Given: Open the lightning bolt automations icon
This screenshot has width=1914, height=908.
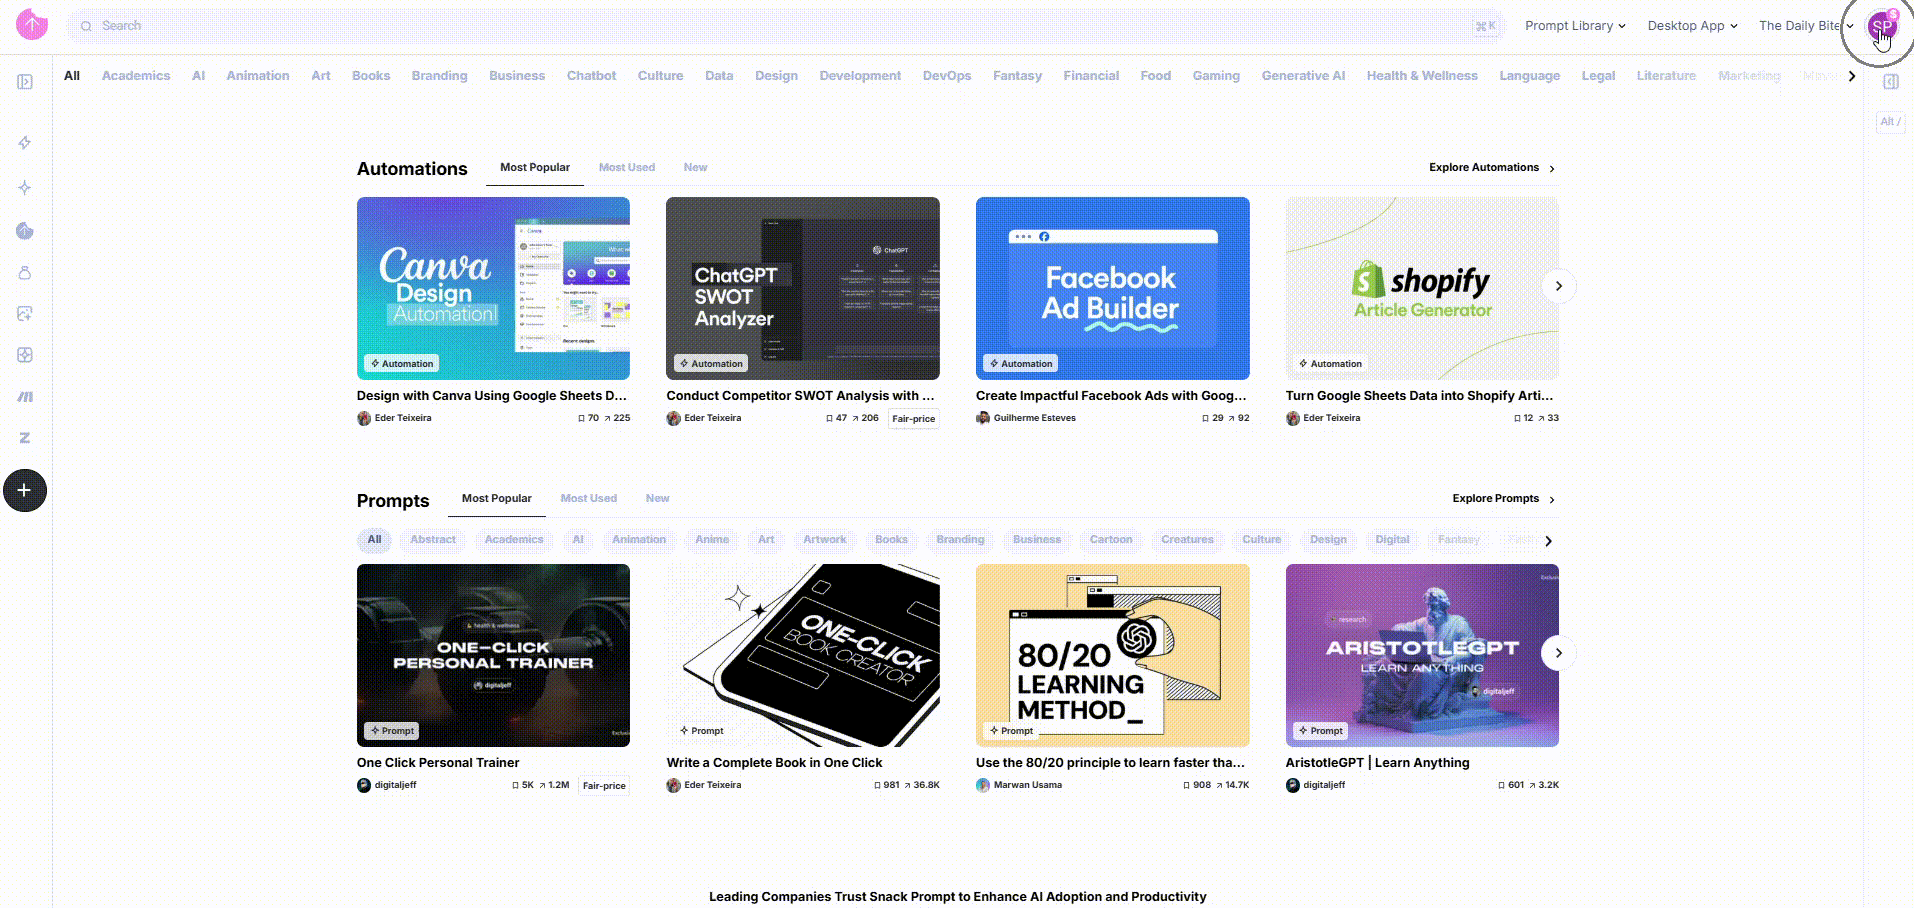Looking at the screenshot, I should pyautogui.click(x=25, y=143).
